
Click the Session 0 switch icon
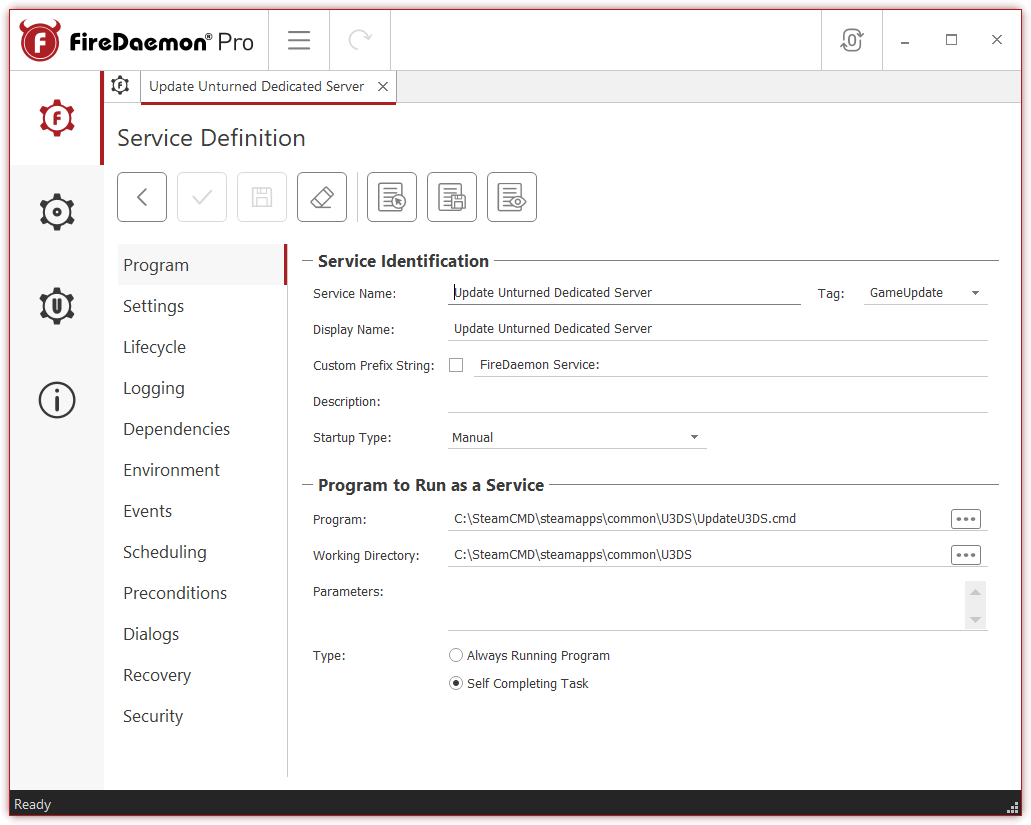(x=851, y=40)
